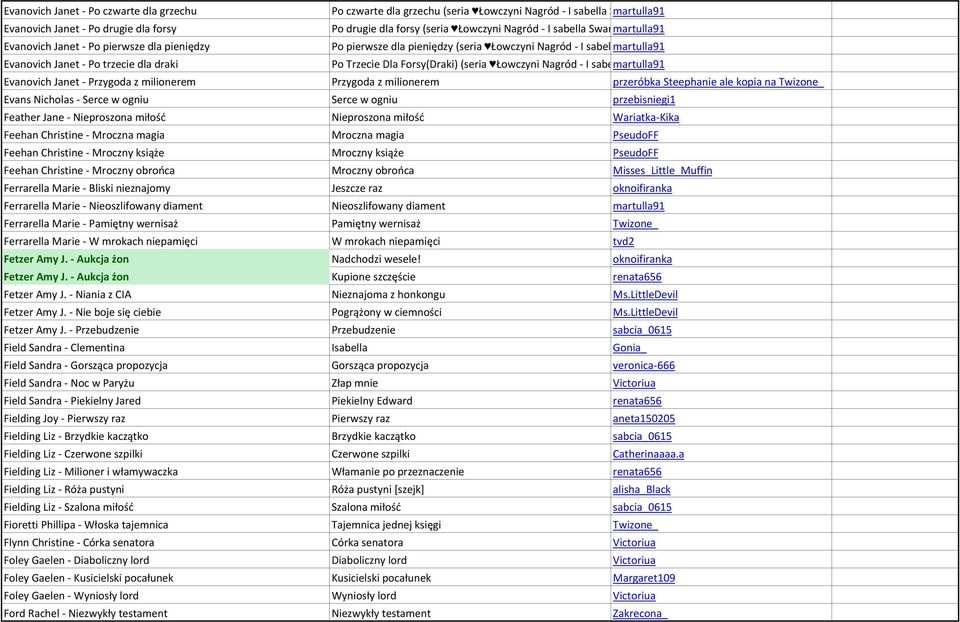Click martulla91 link in Po drugie dla forsy row
Screen dimensions: 960x622
(x=639, y=29)
